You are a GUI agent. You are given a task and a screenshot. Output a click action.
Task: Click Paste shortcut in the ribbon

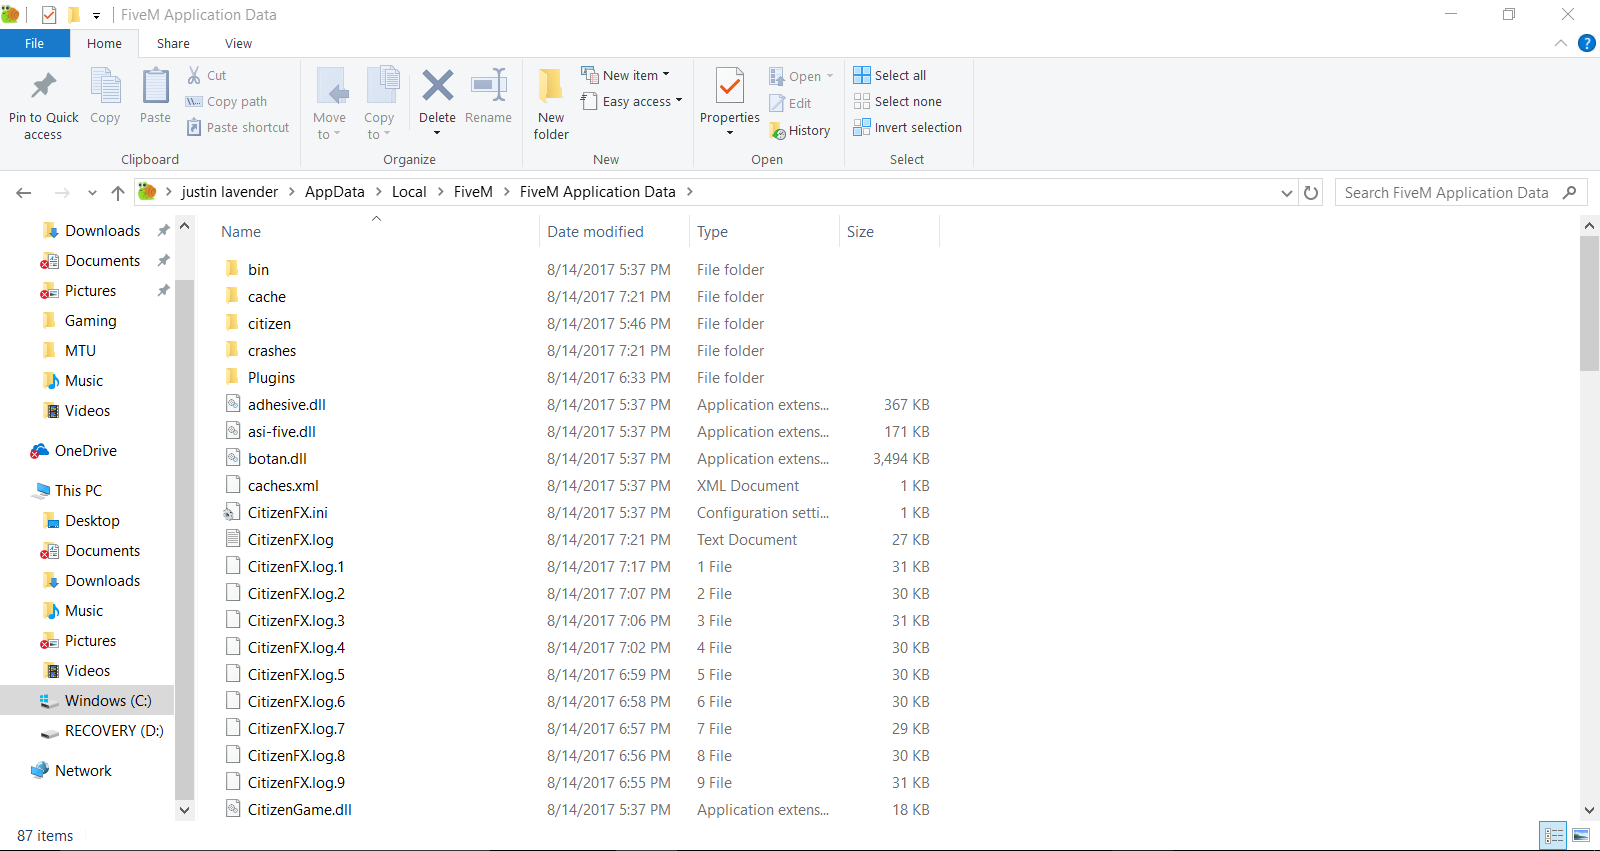tap(237, 127)
